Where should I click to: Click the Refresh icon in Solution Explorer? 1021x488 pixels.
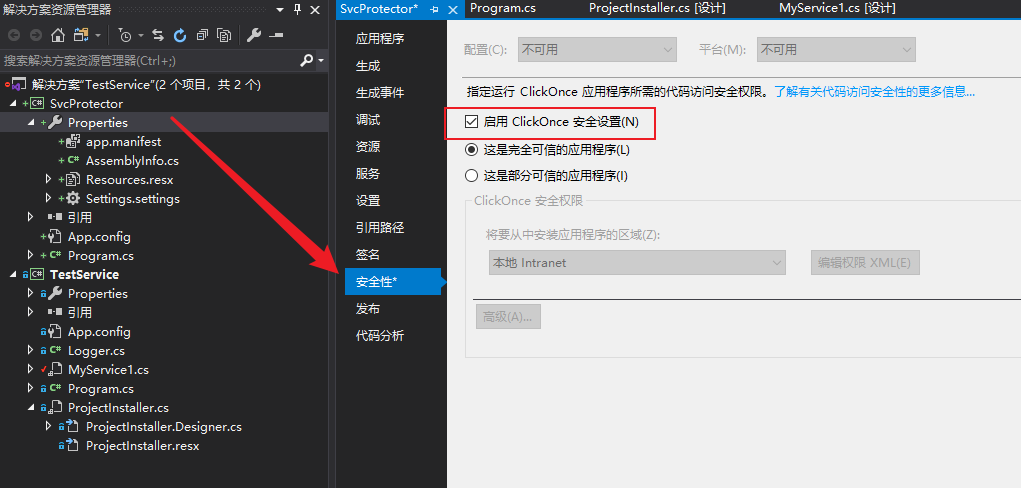tap(180, 35)
